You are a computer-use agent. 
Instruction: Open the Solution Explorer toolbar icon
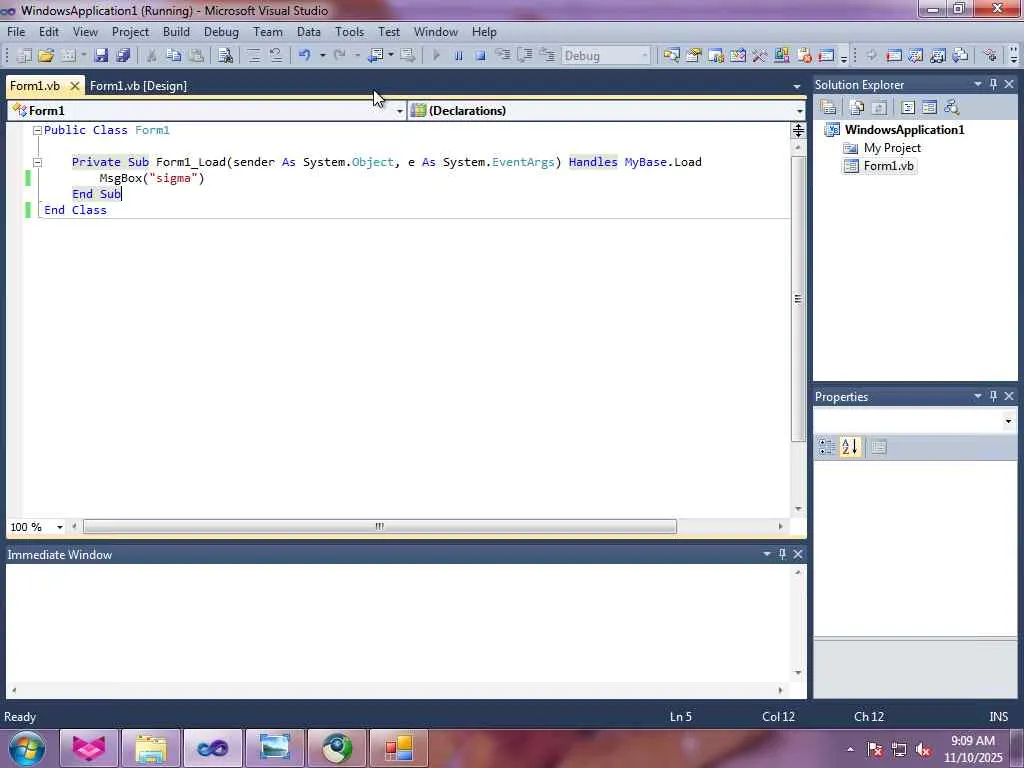(671, 56)
